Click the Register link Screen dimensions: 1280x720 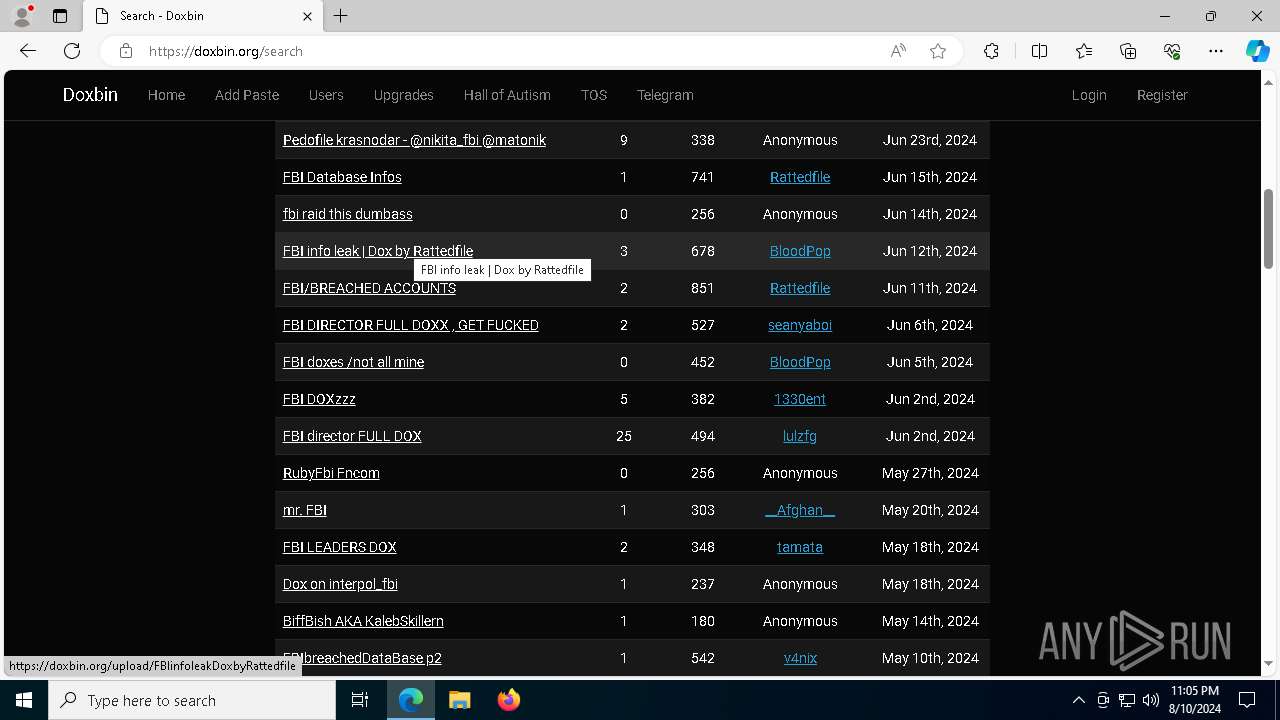coord(1162,95)
